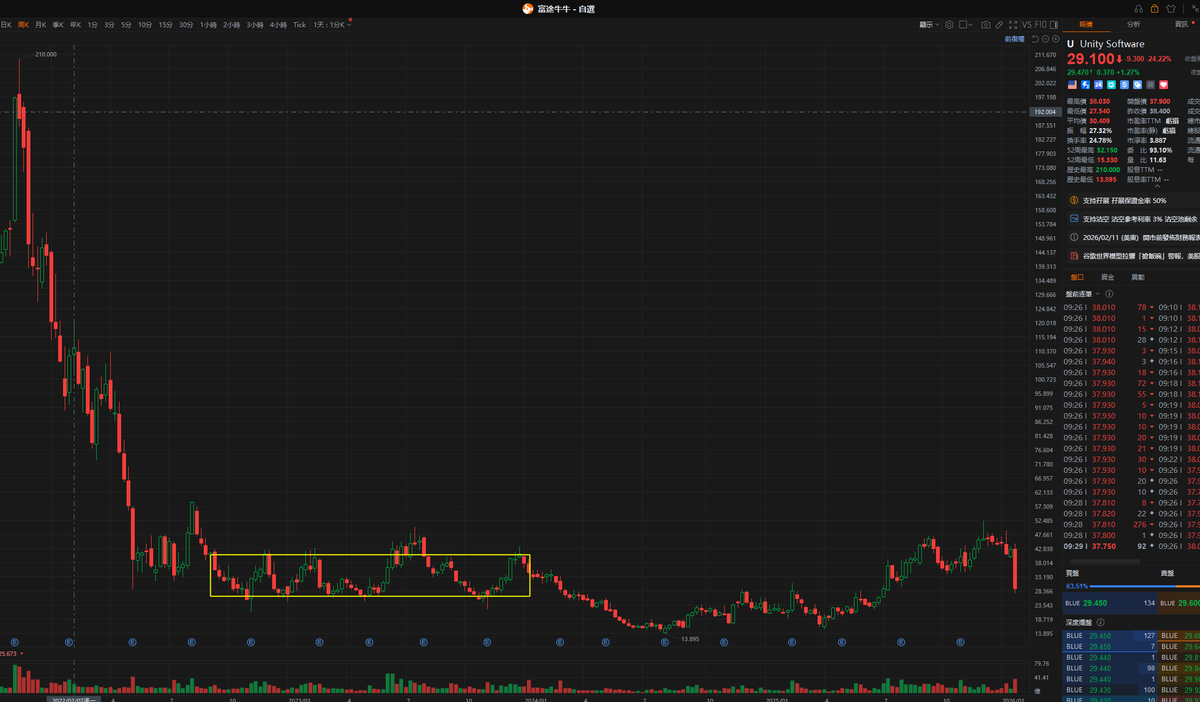Switch to 日K daily chart
The image size is (1200, 702).
click(x=6, y=24)
